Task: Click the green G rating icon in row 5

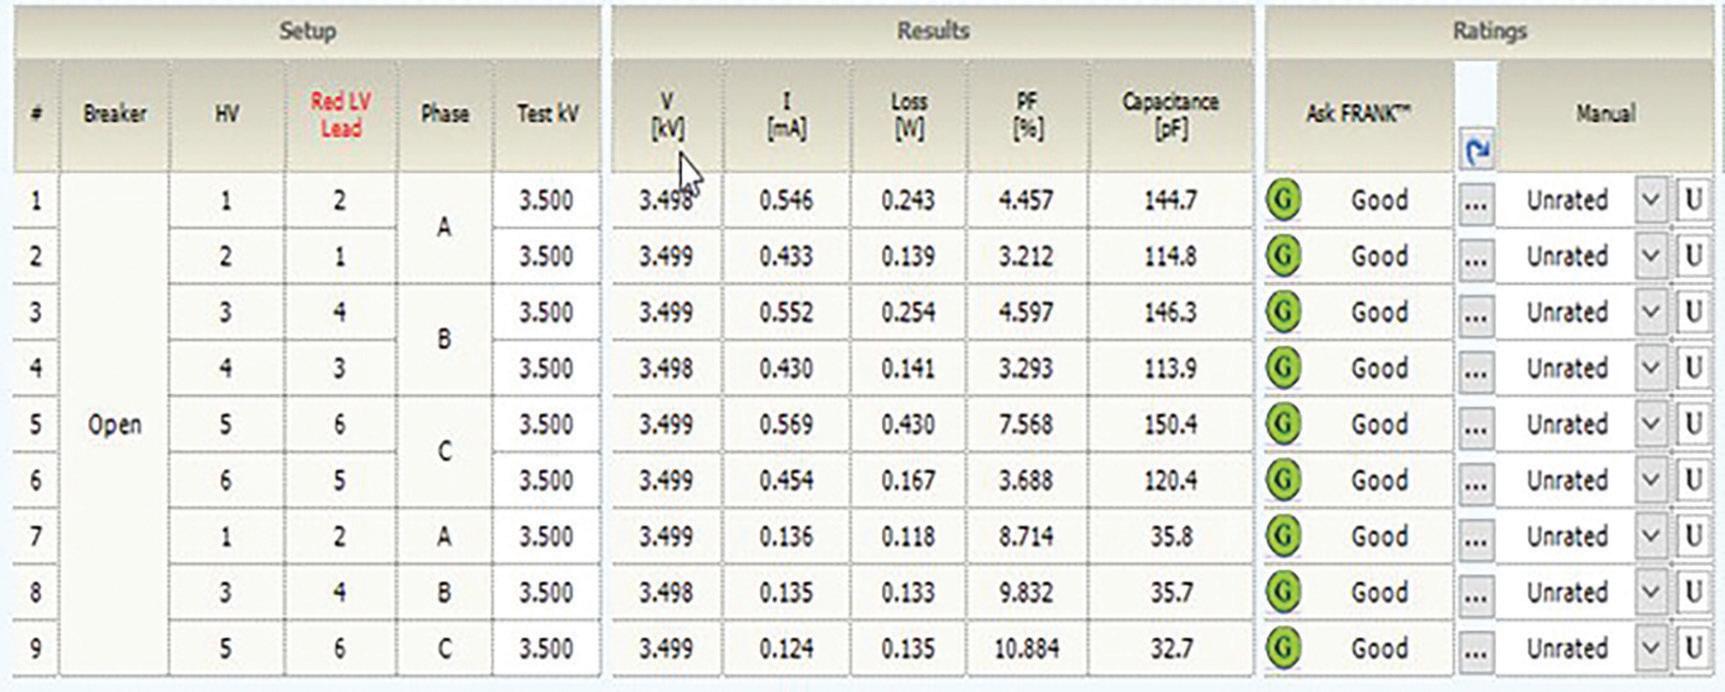Action: point(1284,424)
